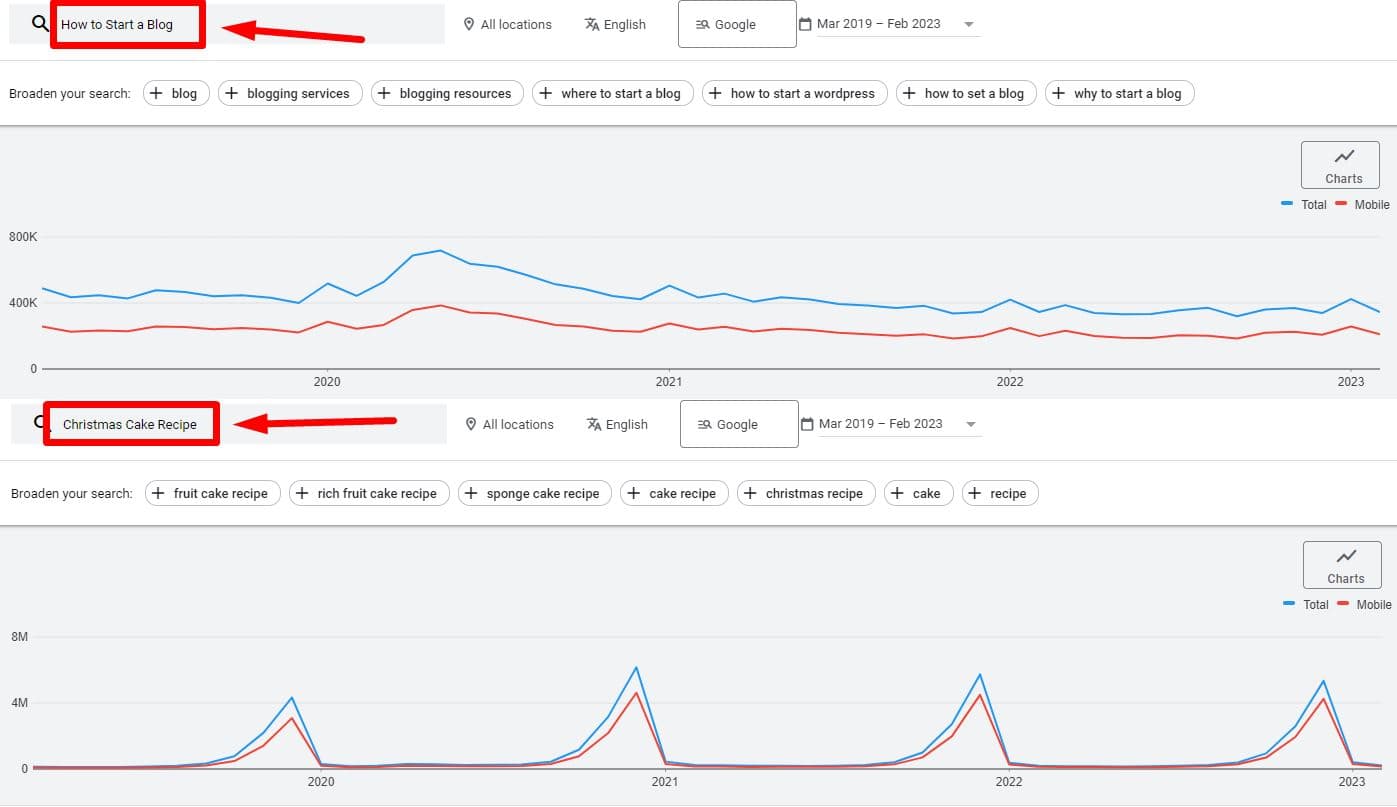Image resolution: width=1397 pixels, height=807 pixels.
Task: Click Google search network button in Christmas Cake Recipe panel
Action: [739, 424]
